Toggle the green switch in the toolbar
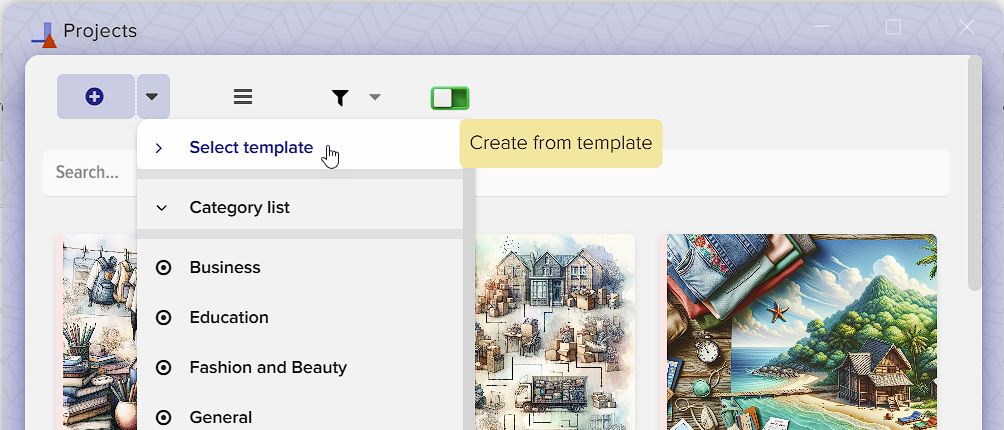 pyautogui.click(x=450, y=98)
